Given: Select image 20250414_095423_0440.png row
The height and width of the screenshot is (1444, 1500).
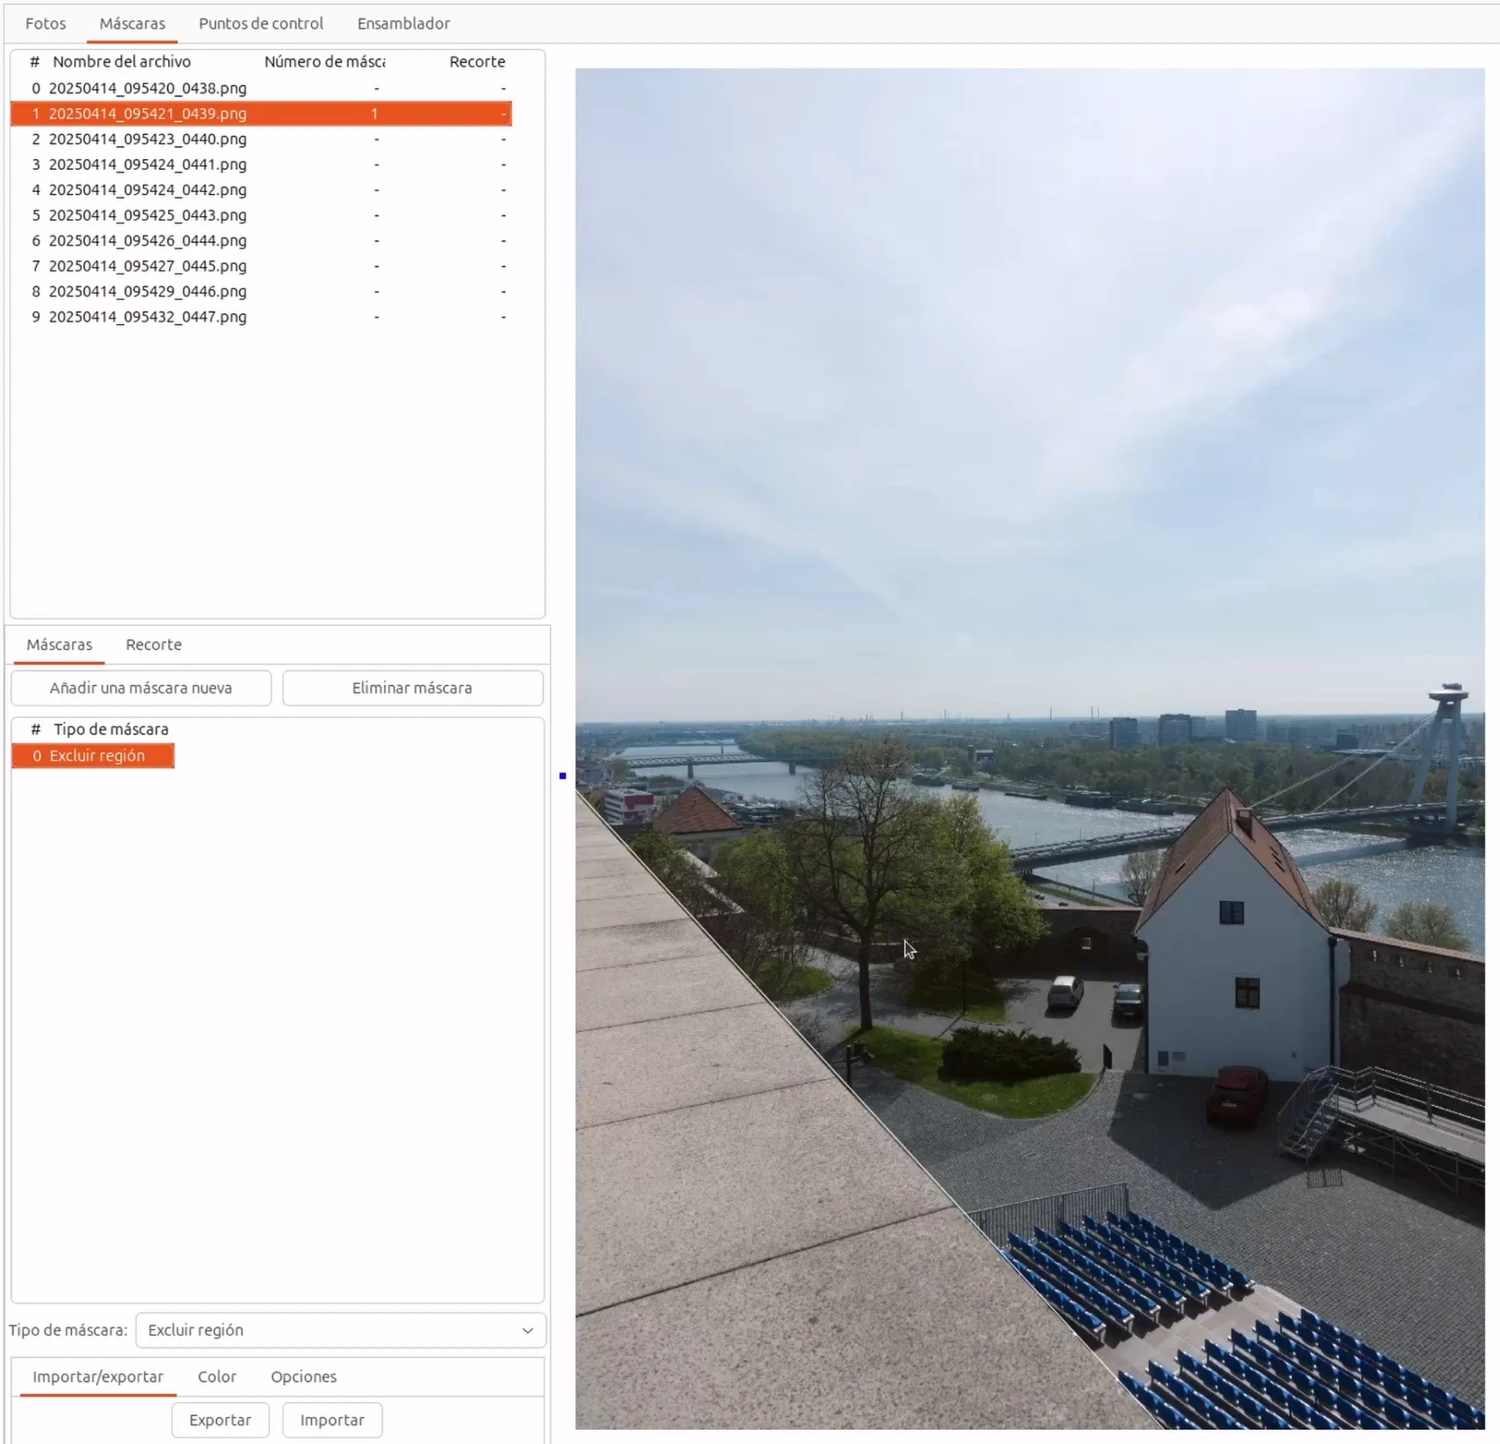Looking at the screenshot, I should [147, 139].
